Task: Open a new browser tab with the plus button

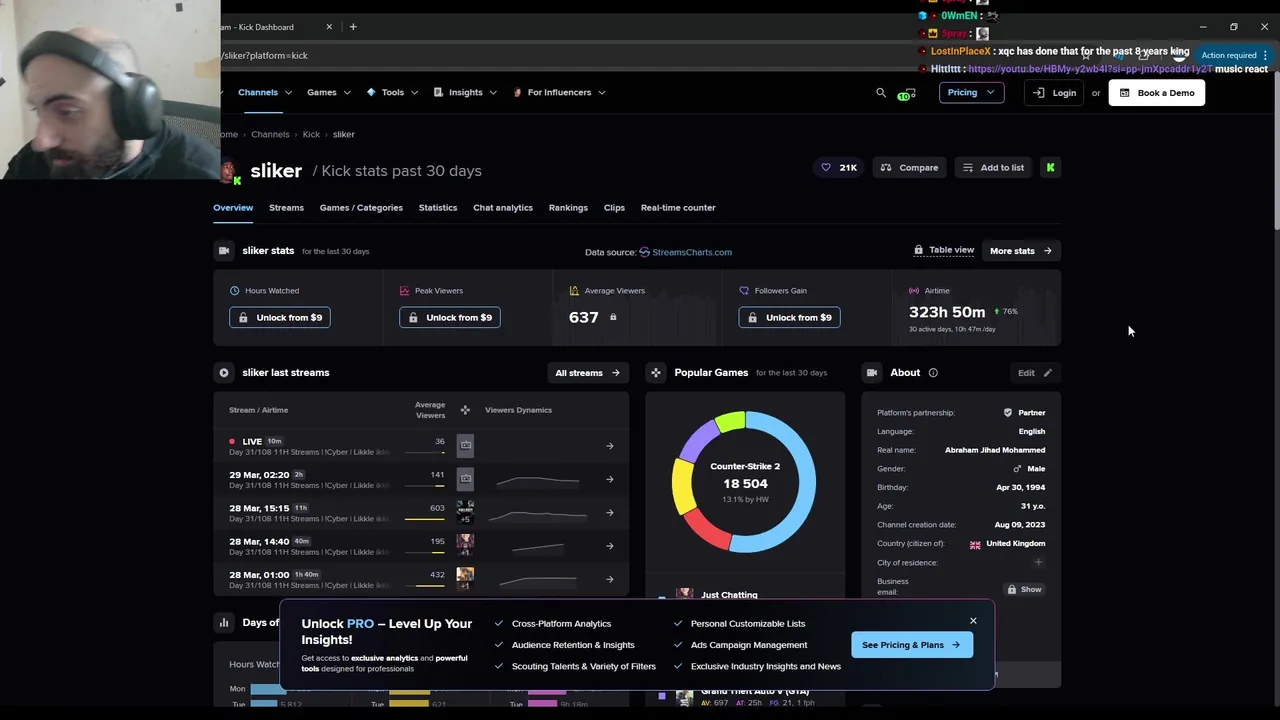Action: (x=353, y=27)
